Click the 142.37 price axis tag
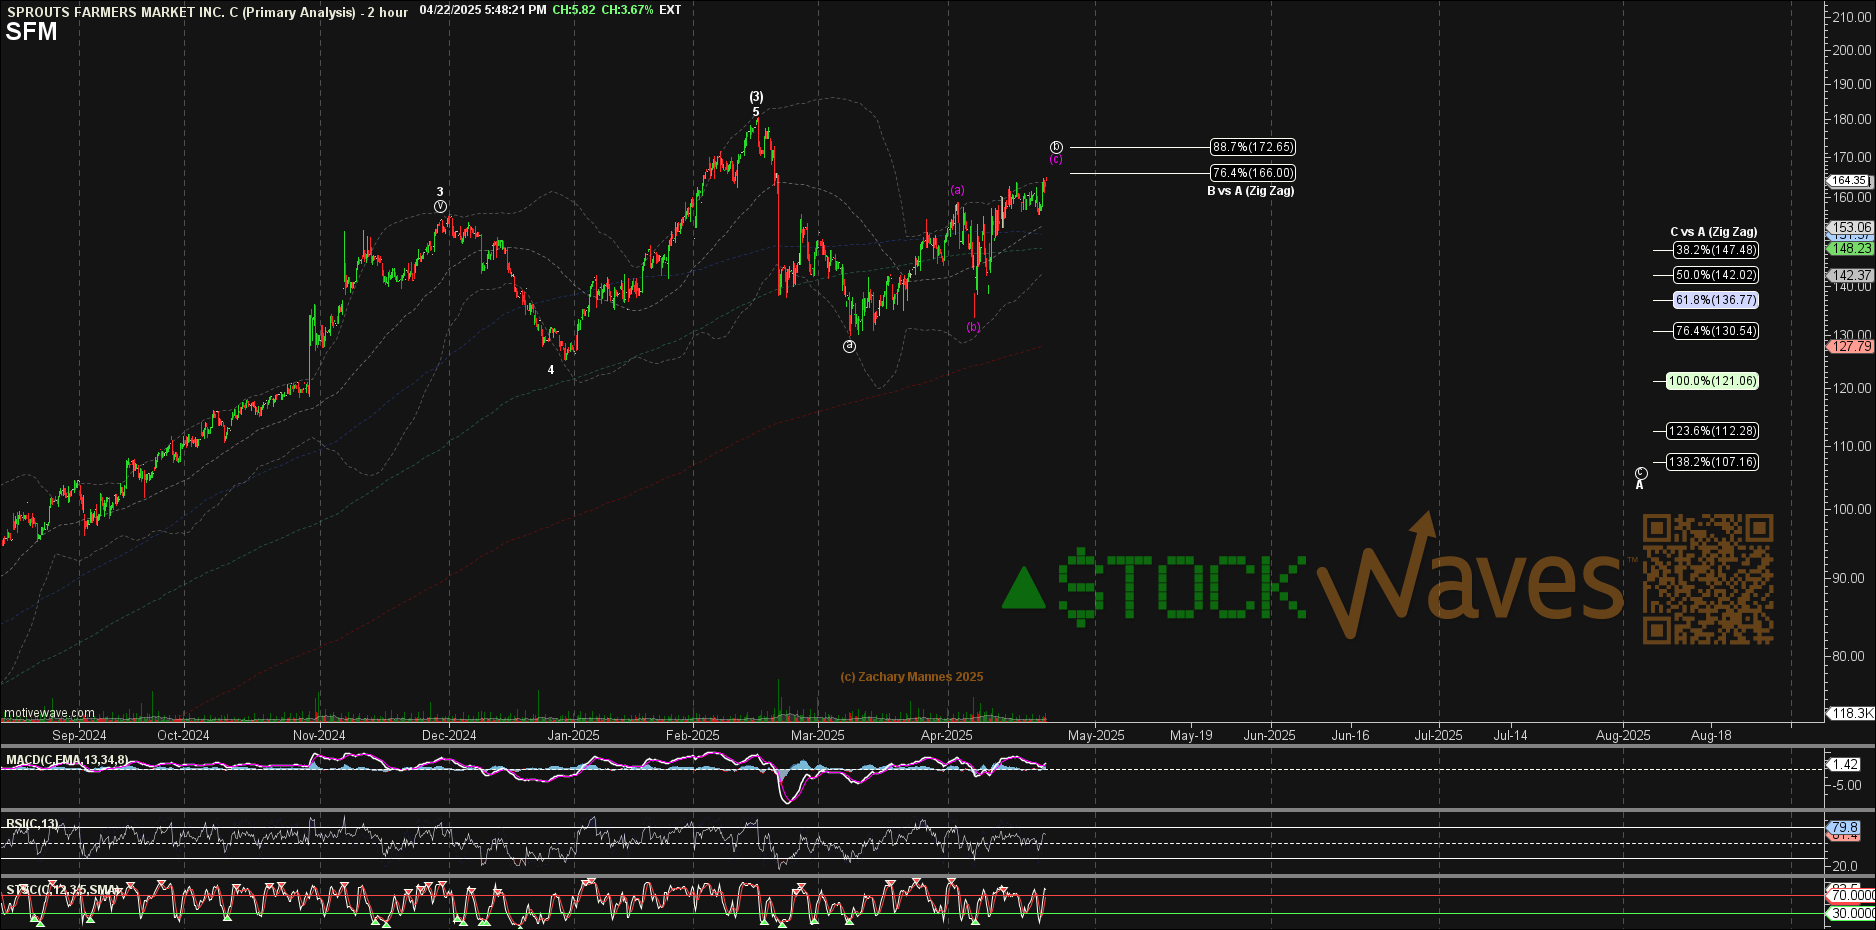1876x930 pixels. (x=1850, y=275)
